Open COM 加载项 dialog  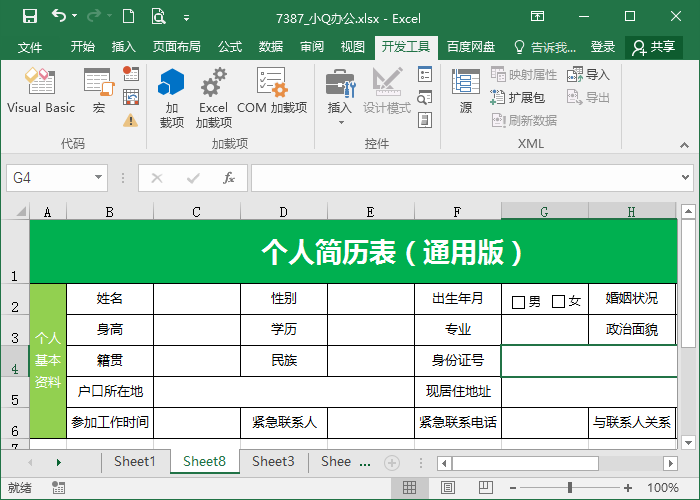(272, 92)
